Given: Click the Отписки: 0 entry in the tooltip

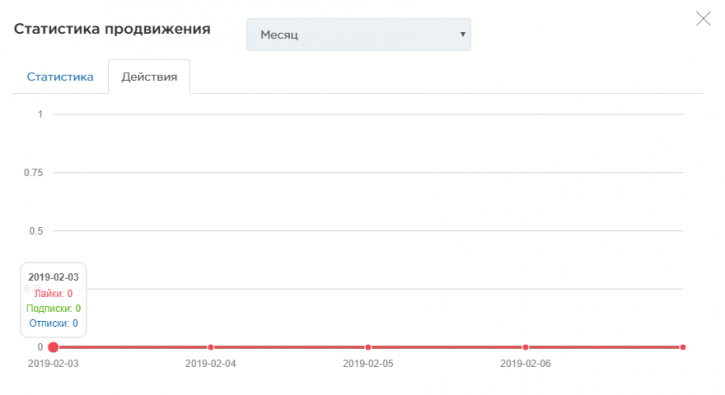Looking at the screenshot, I should coord(53,323).
